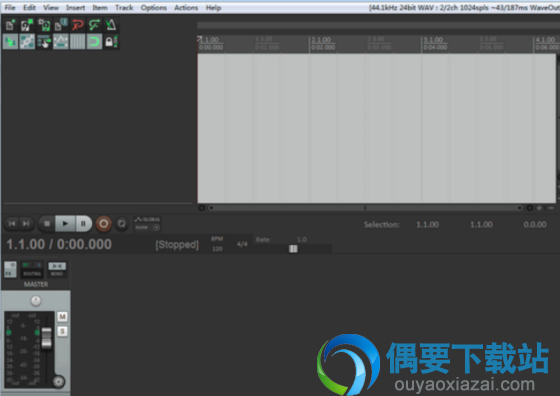Open the Help menu
The height and width of the screenshot is (396, 560).
[213, 7]
